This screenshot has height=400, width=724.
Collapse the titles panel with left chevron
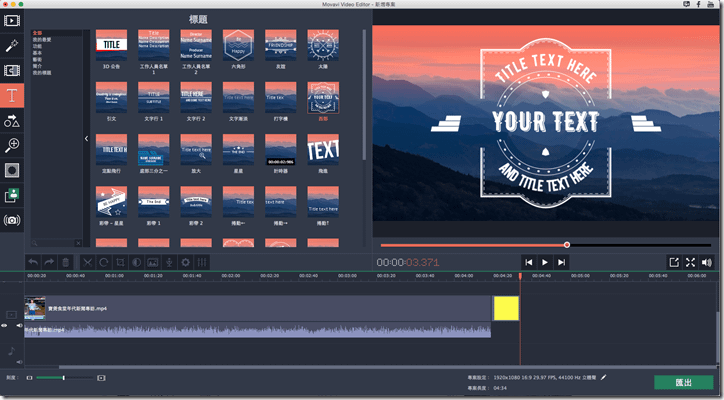86,139
